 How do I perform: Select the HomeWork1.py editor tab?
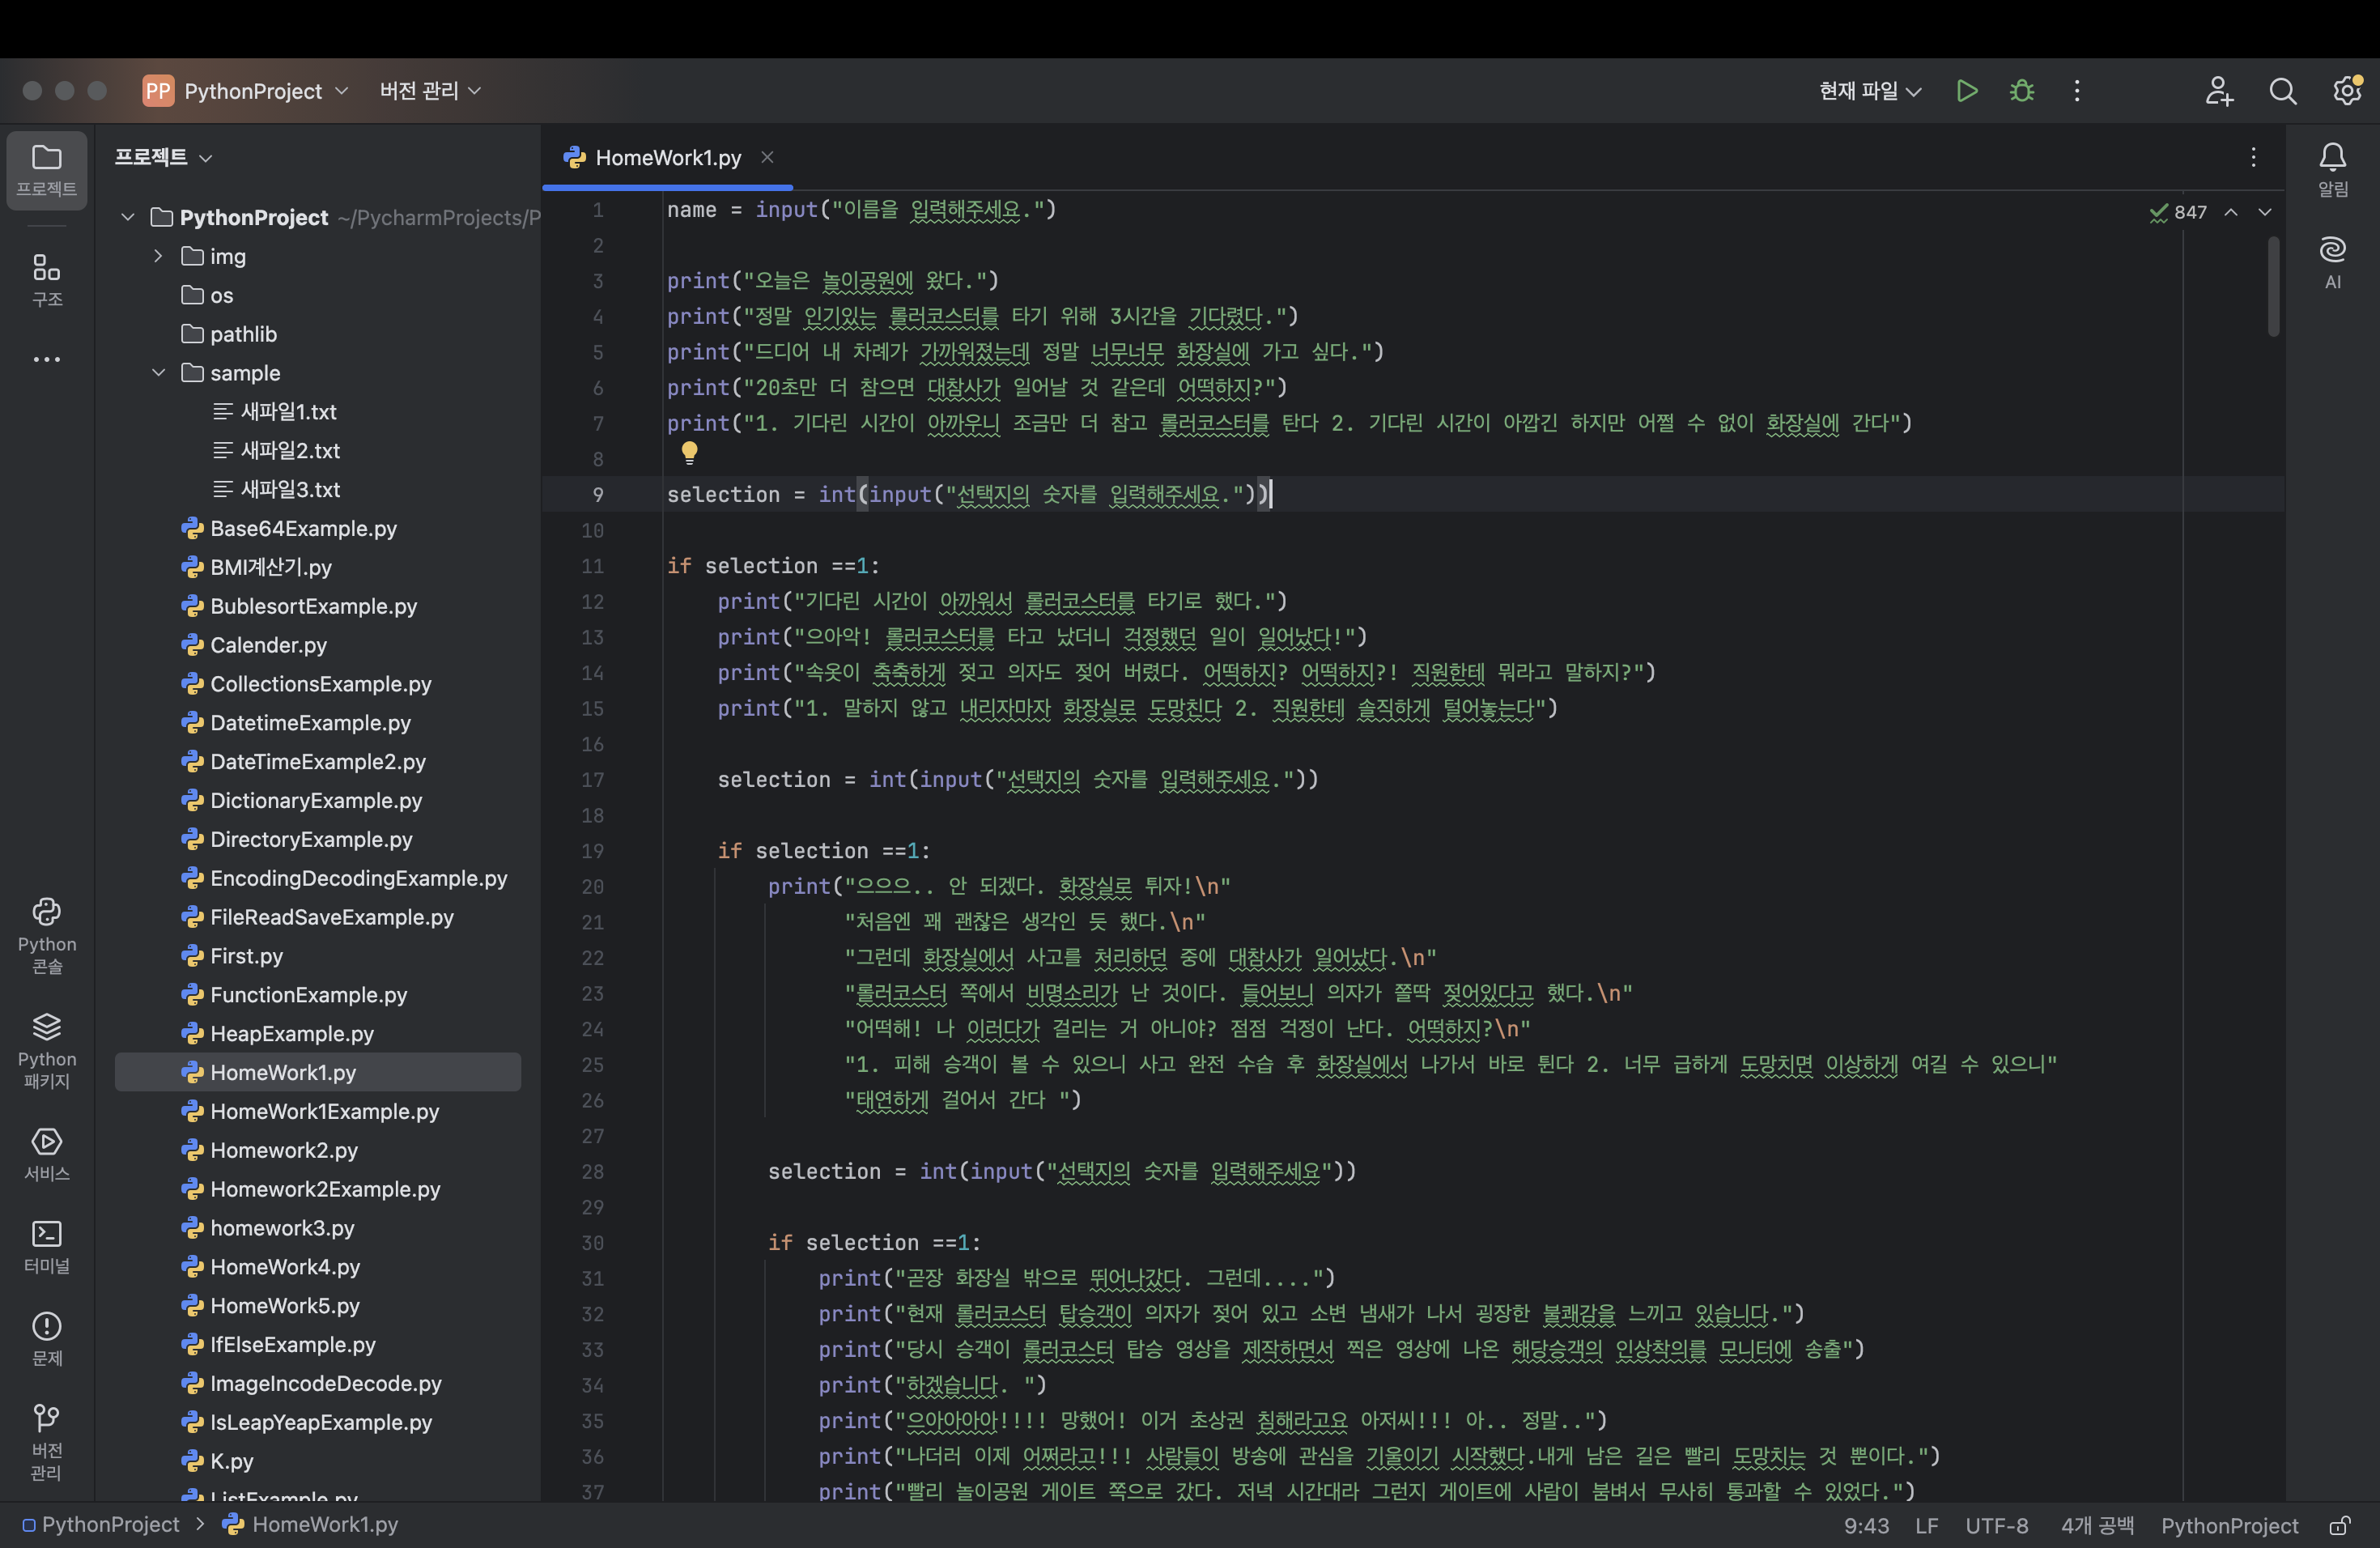click(667, 158)
